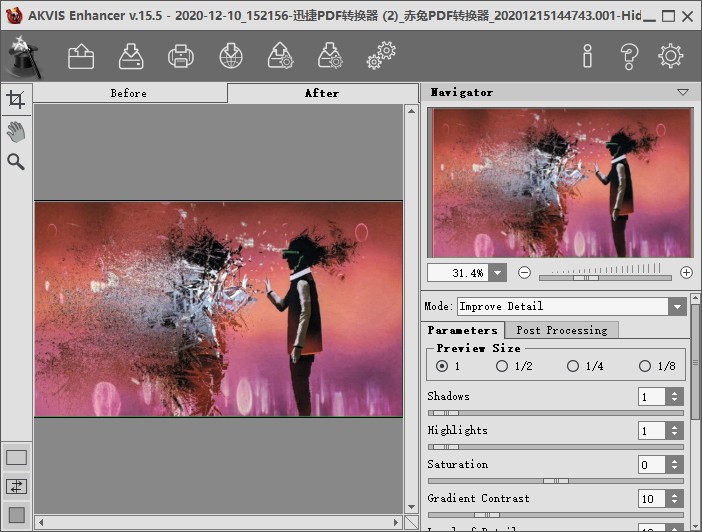Zoom out with the minus icon
The height and width of the screenshot is (532, 702).
[x=524, y=272]
